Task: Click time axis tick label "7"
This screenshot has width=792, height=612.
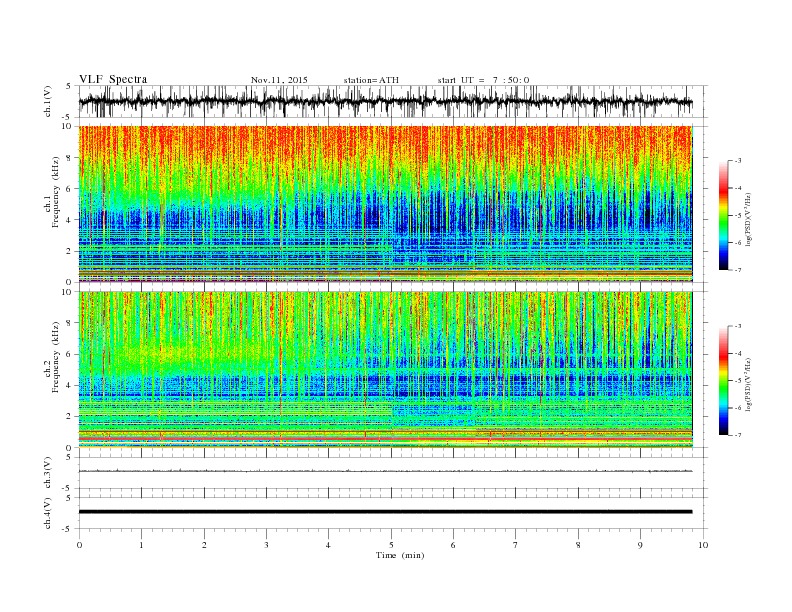Action: [x=516, y=545]
